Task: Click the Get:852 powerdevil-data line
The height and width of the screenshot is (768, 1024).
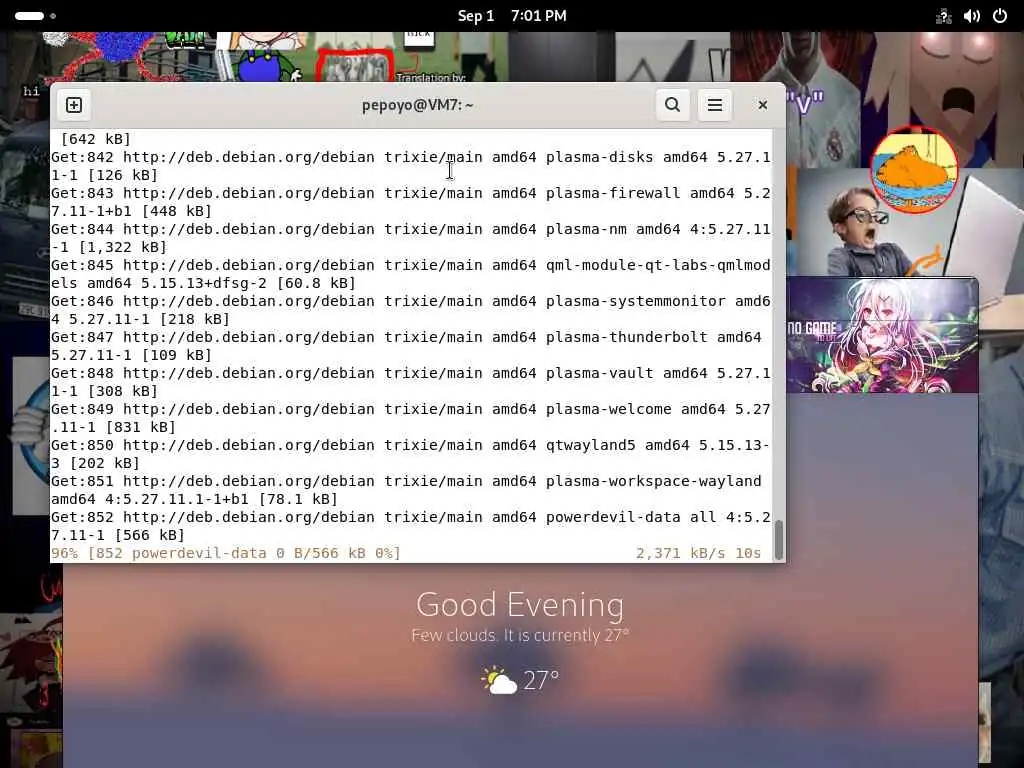Action: (x=411, y=525)
